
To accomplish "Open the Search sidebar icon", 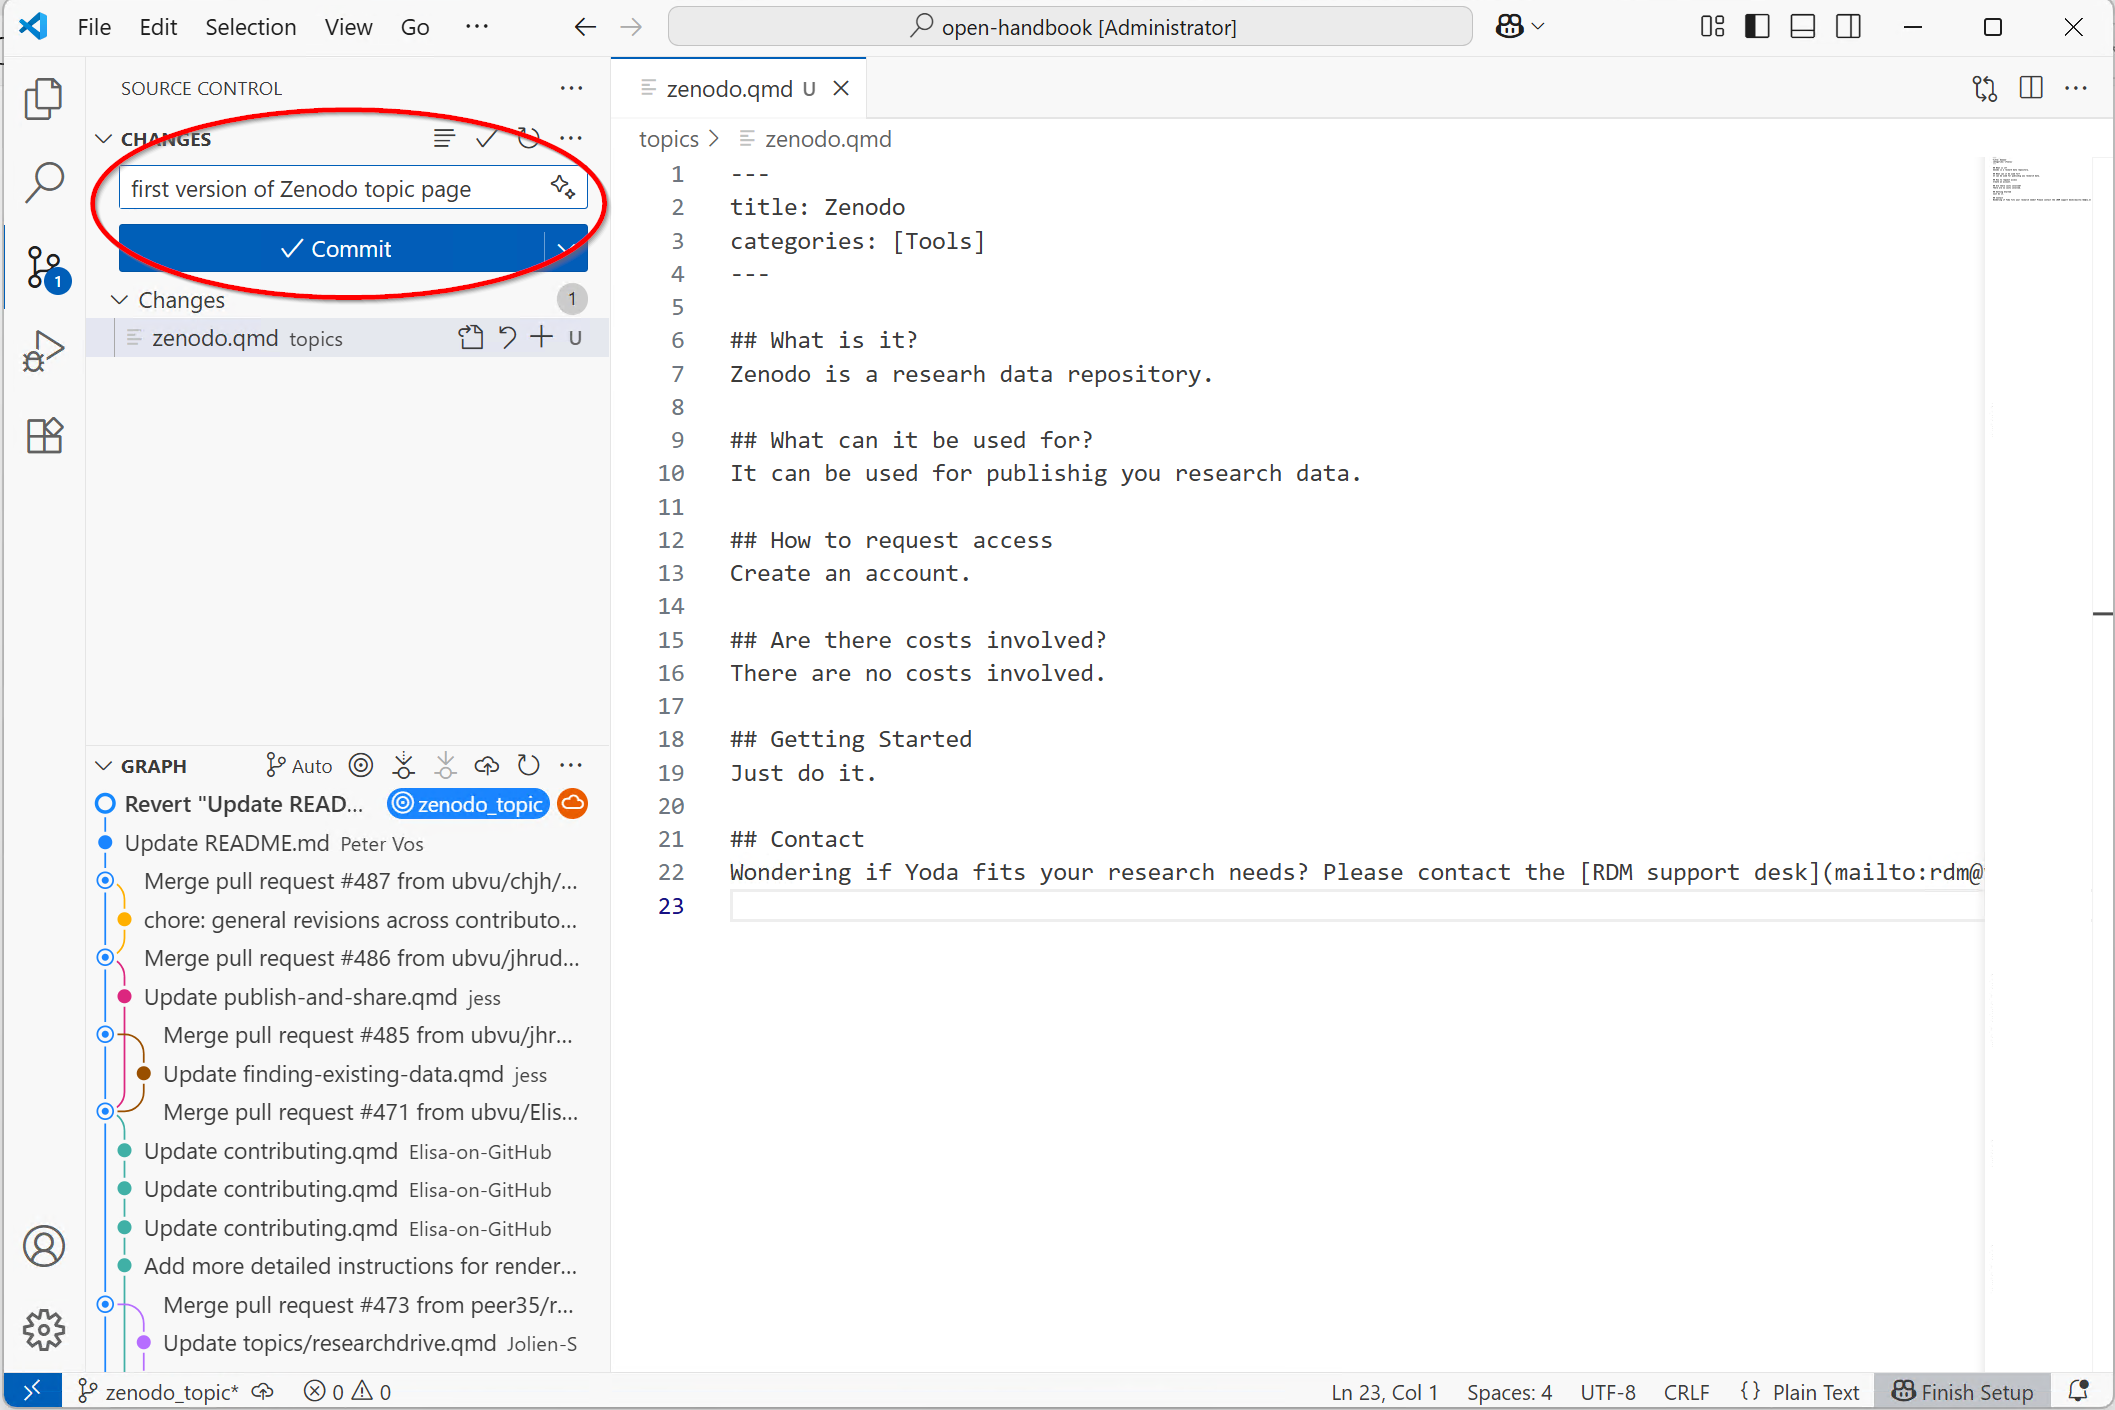I will [44, 182].
